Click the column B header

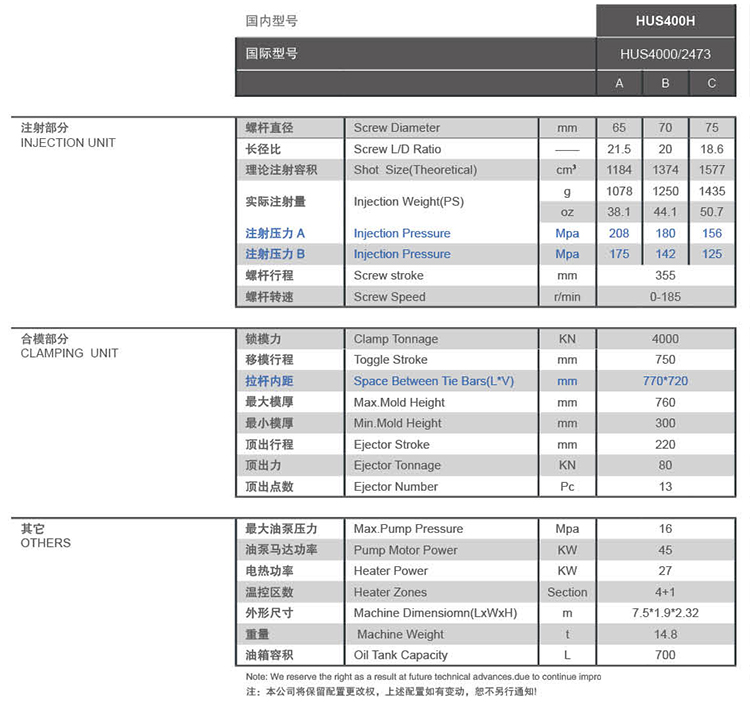pyautogui.click(x=665, y=83)
